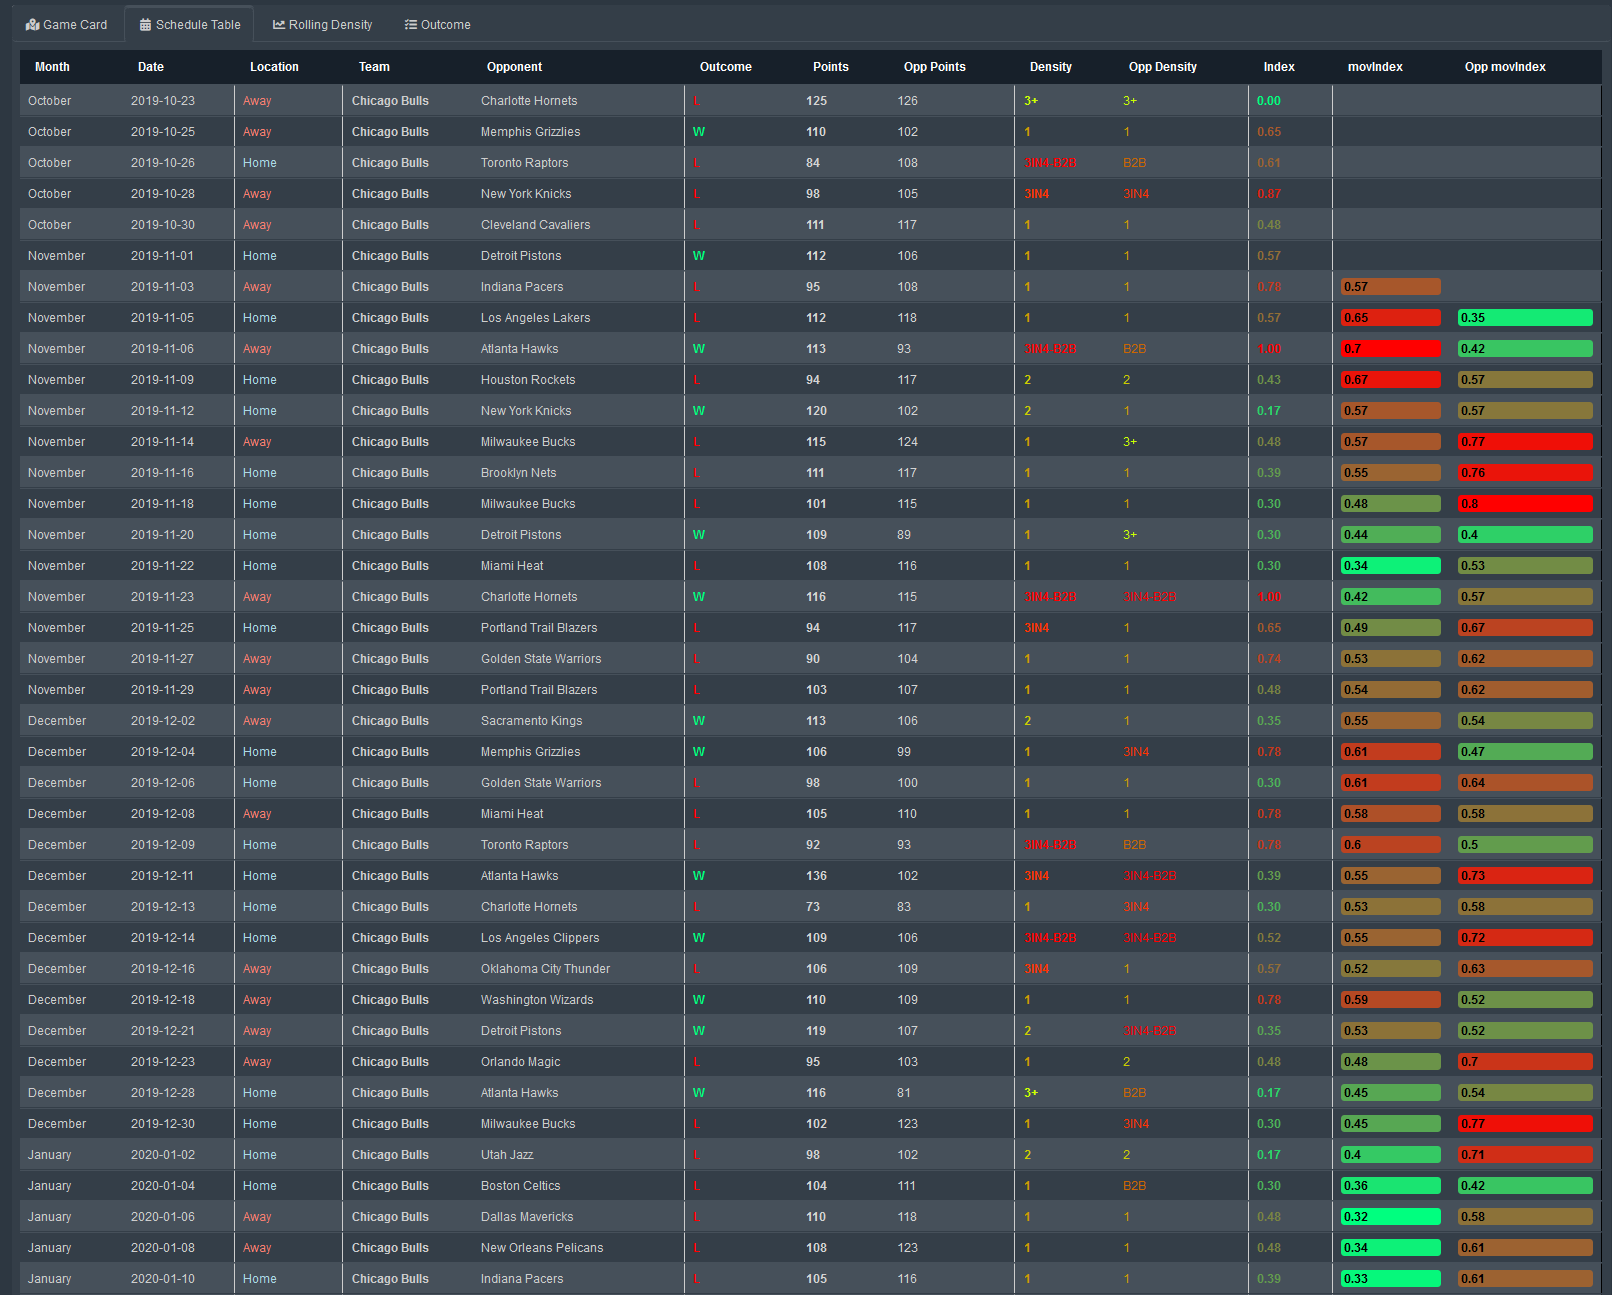Click the Points column header
This screenshot has width=1612, height=1295.
tap(831, 67)
